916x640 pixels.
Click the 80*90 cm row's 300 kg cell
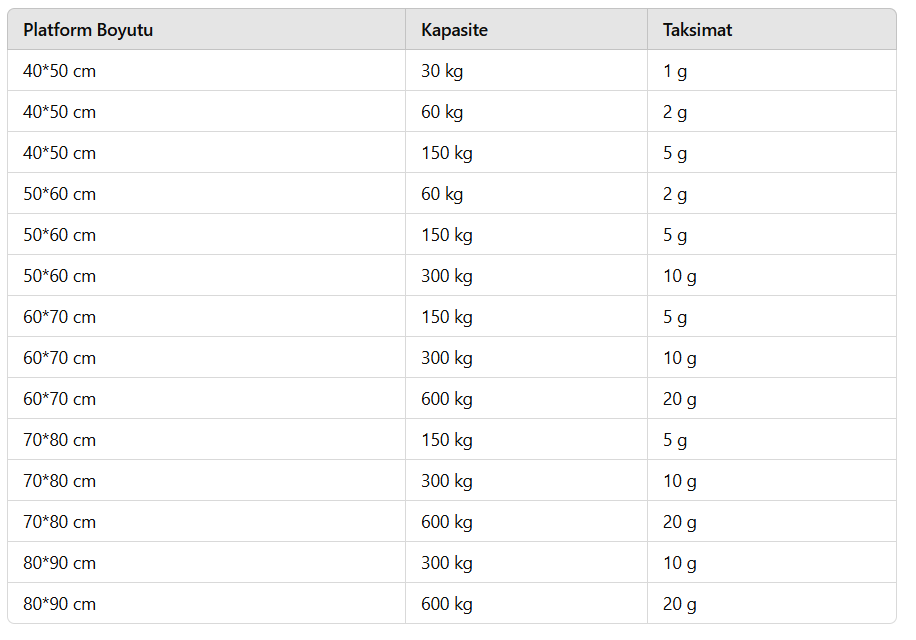pos(526,563)
